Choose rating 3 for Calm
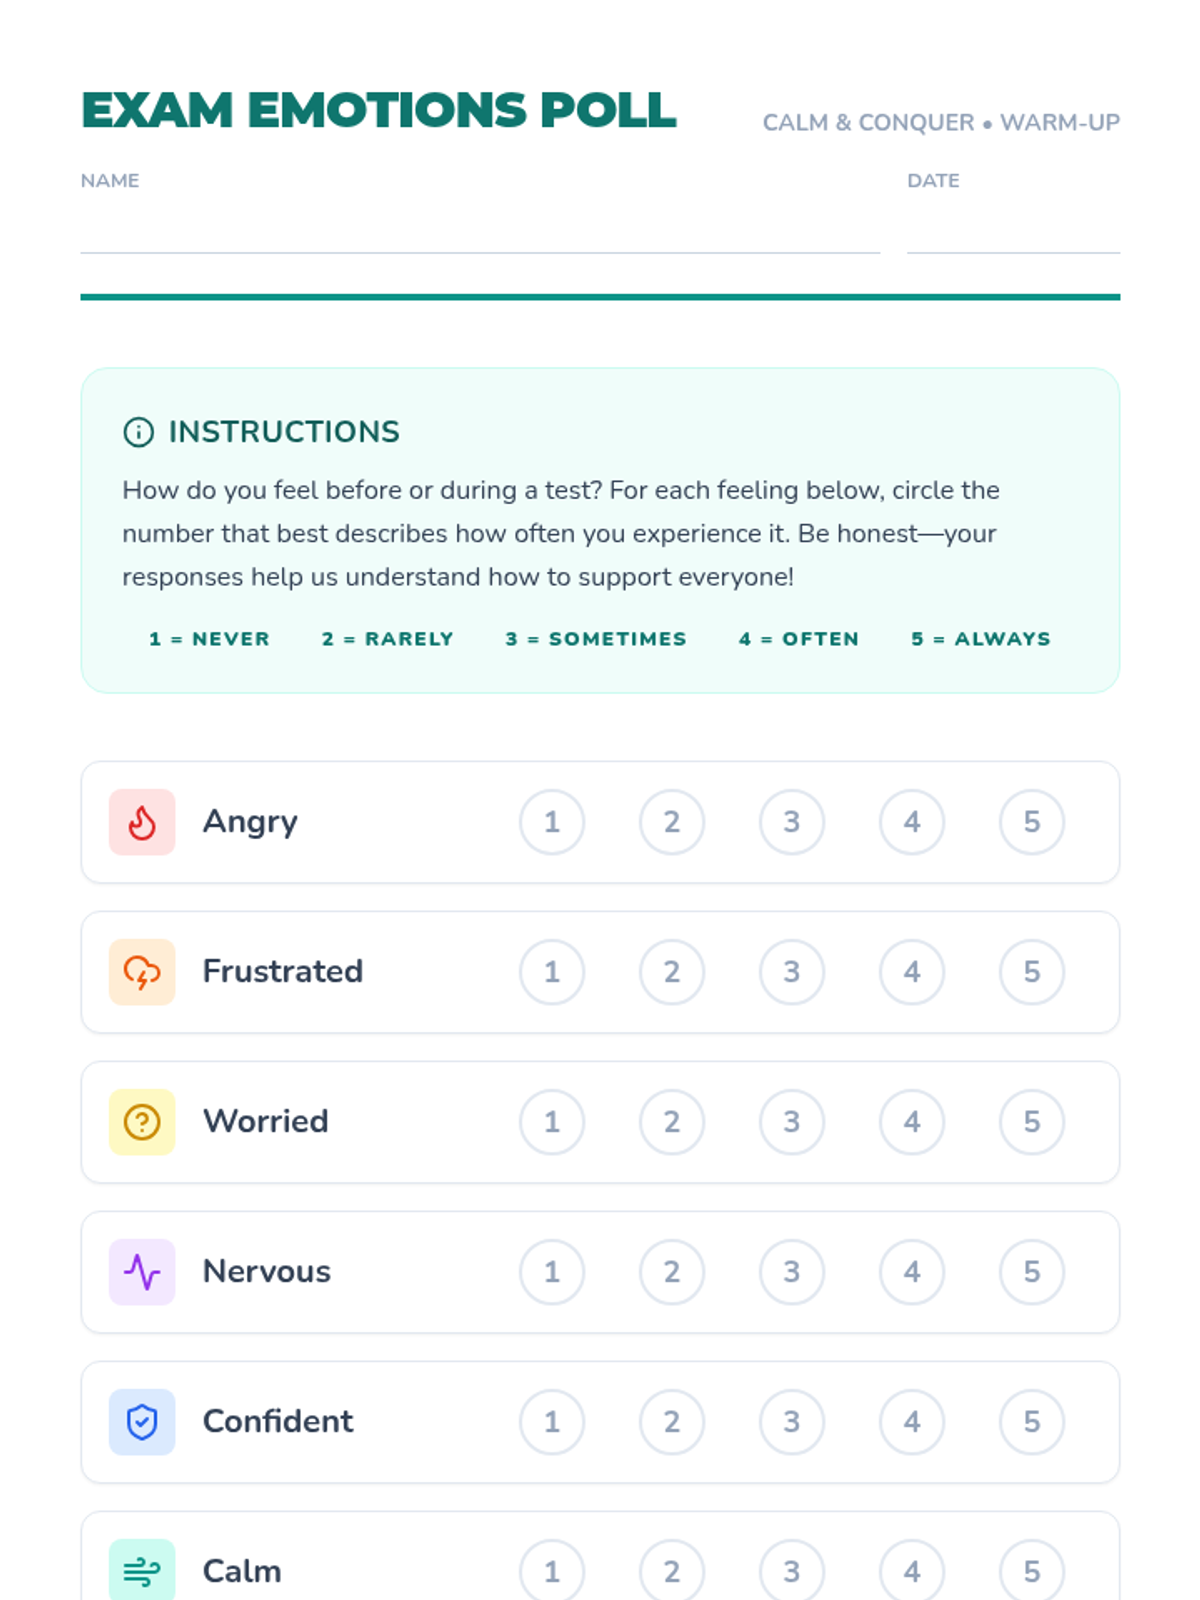Screen dimensions: 1200x1600 point(792,1571)
